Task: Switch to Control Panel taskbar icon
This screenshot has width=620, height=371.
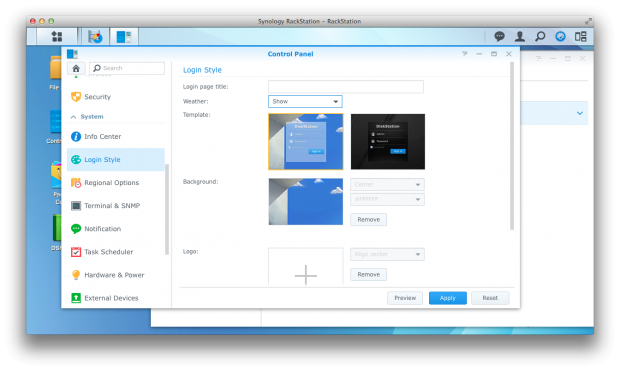Action: click(124, 37)
